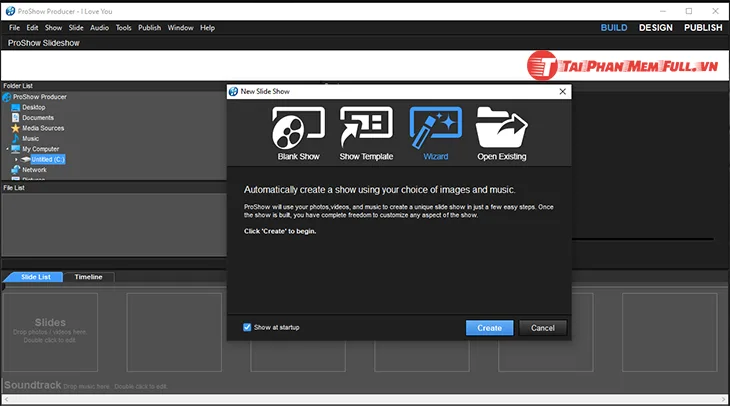Image resolution: width=730 pixels, height=406 pixels.
Task: Switch to DESIGN workspace
Action: pos(656,28)
